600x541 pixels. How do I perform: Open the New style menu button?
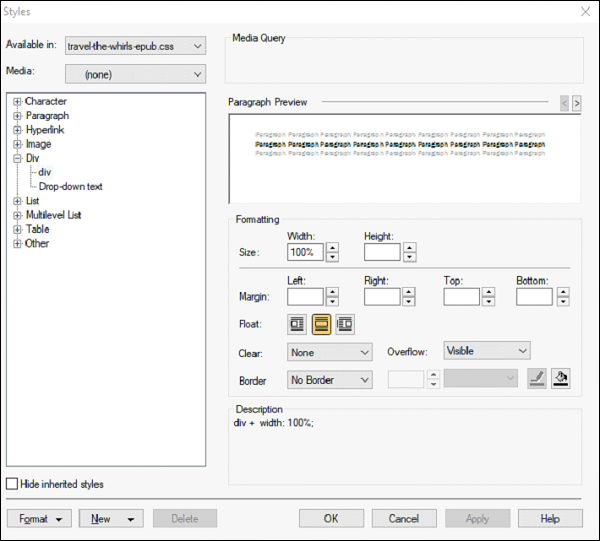(112, 518)
